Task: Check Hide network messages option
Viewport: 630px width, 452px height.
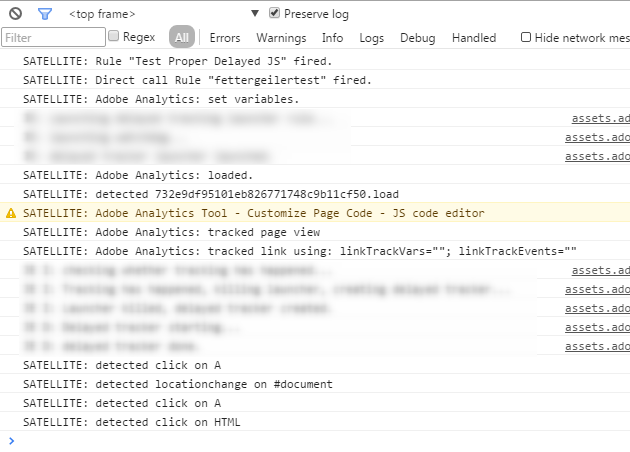Action: pos(526,37)
